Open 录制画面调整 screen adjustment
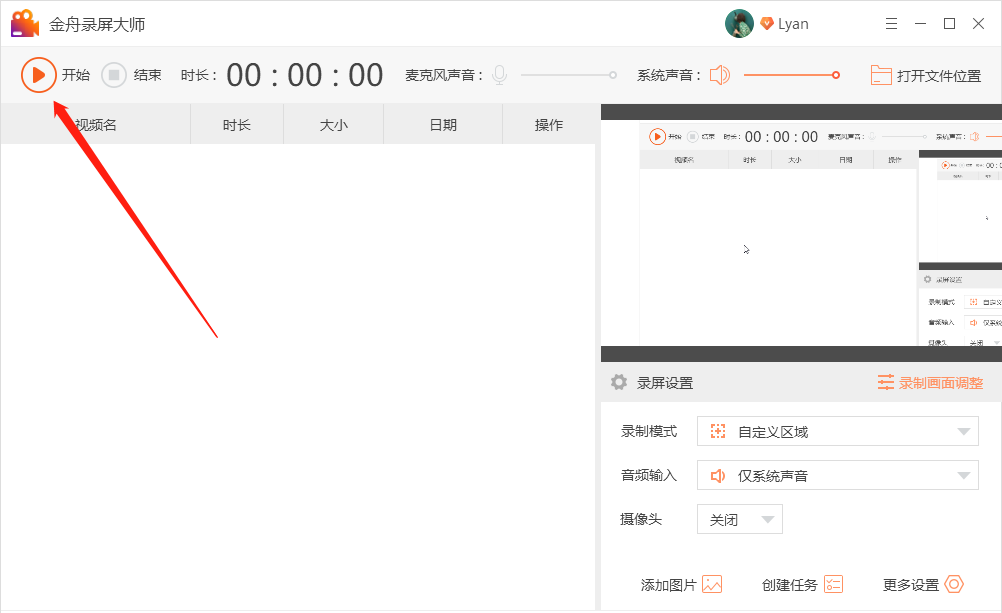 point(930,383)
